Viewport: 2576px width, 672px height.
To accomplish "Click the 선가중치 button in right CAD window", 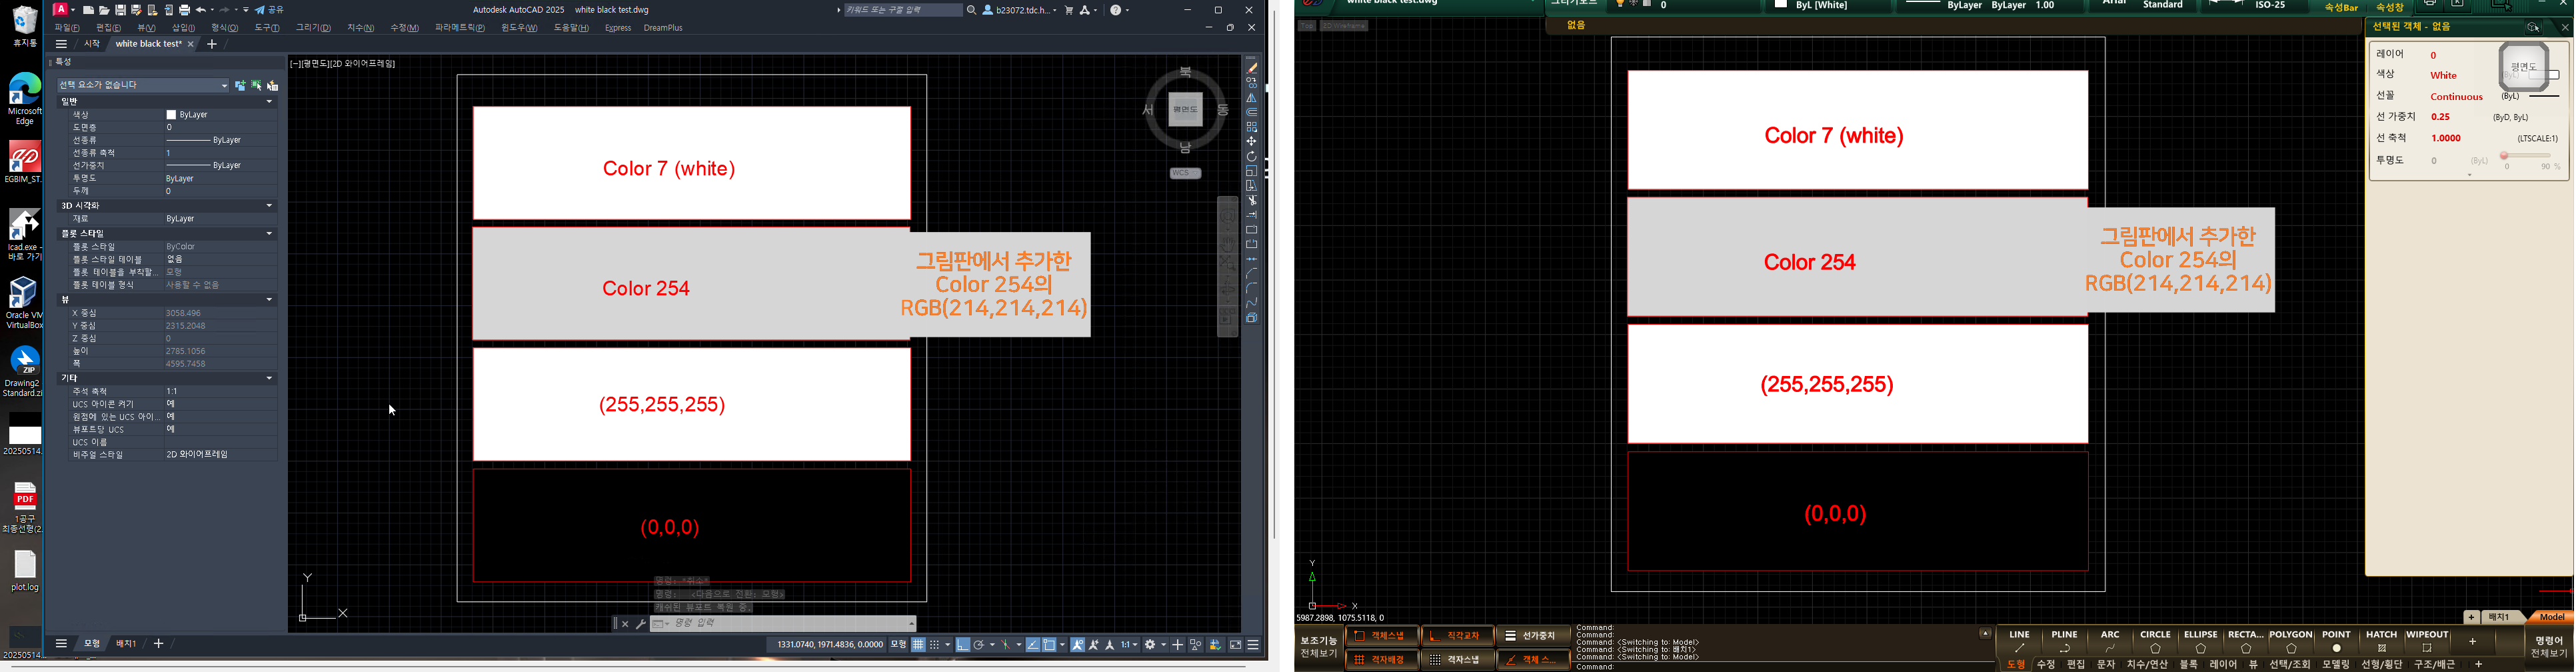I will tap(1533, 636).
